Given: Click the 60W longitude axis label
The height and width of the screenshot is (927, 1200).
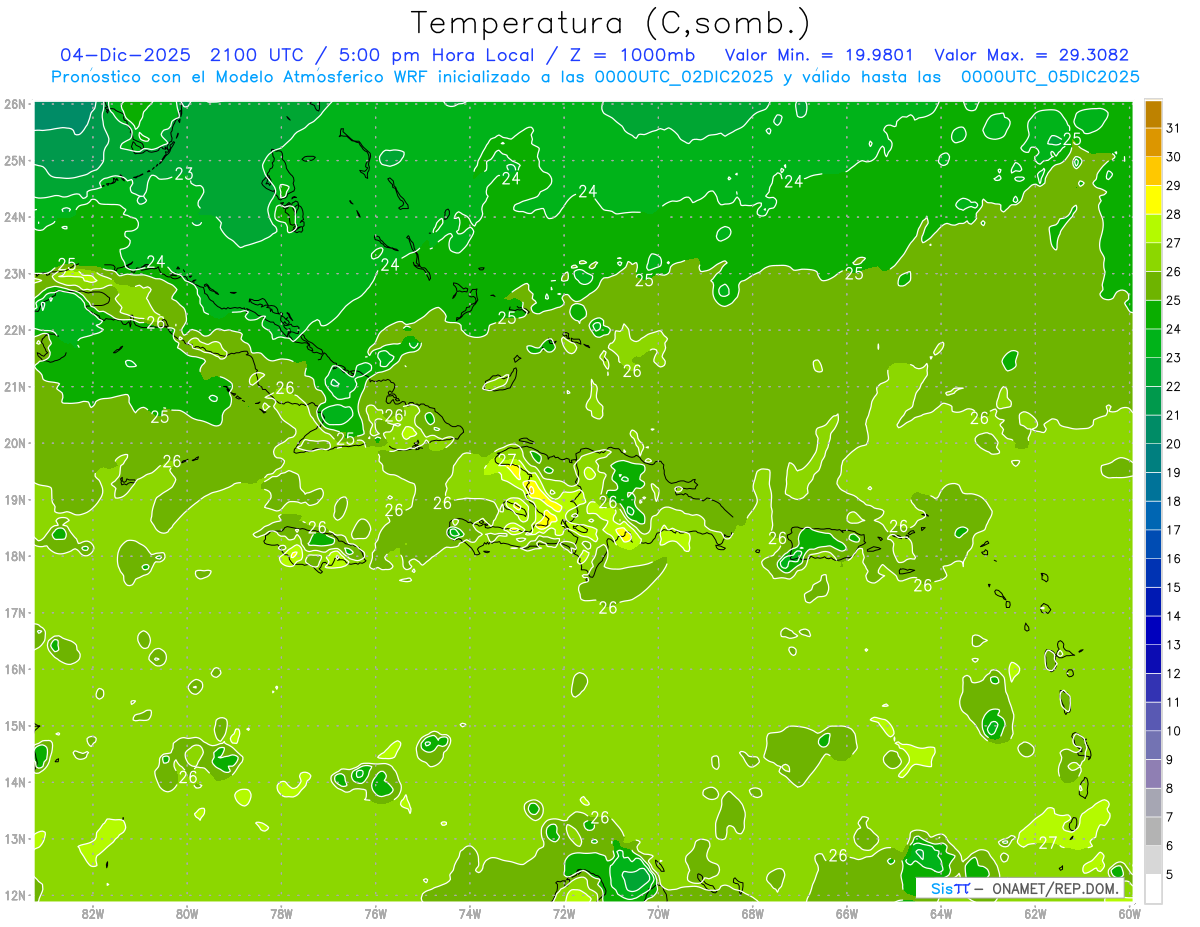Looking at the screenshot, I should coord(1129,912).
